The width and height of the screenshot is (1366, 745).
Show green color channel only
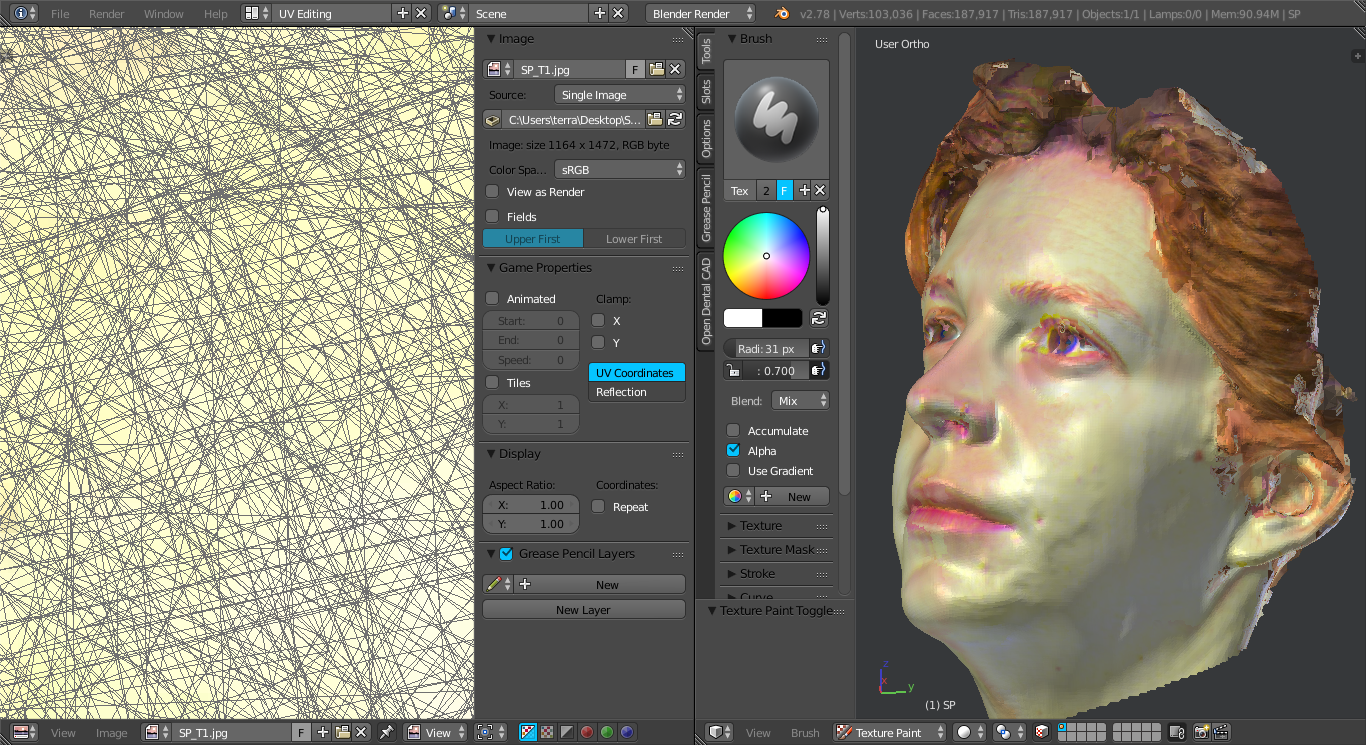607,733
